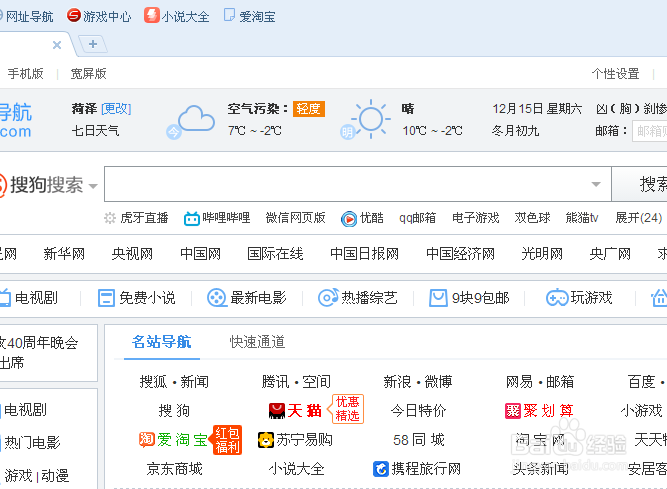
Task: Expand more hot links via 展开(24)
Action: click(x=638, y=218)
